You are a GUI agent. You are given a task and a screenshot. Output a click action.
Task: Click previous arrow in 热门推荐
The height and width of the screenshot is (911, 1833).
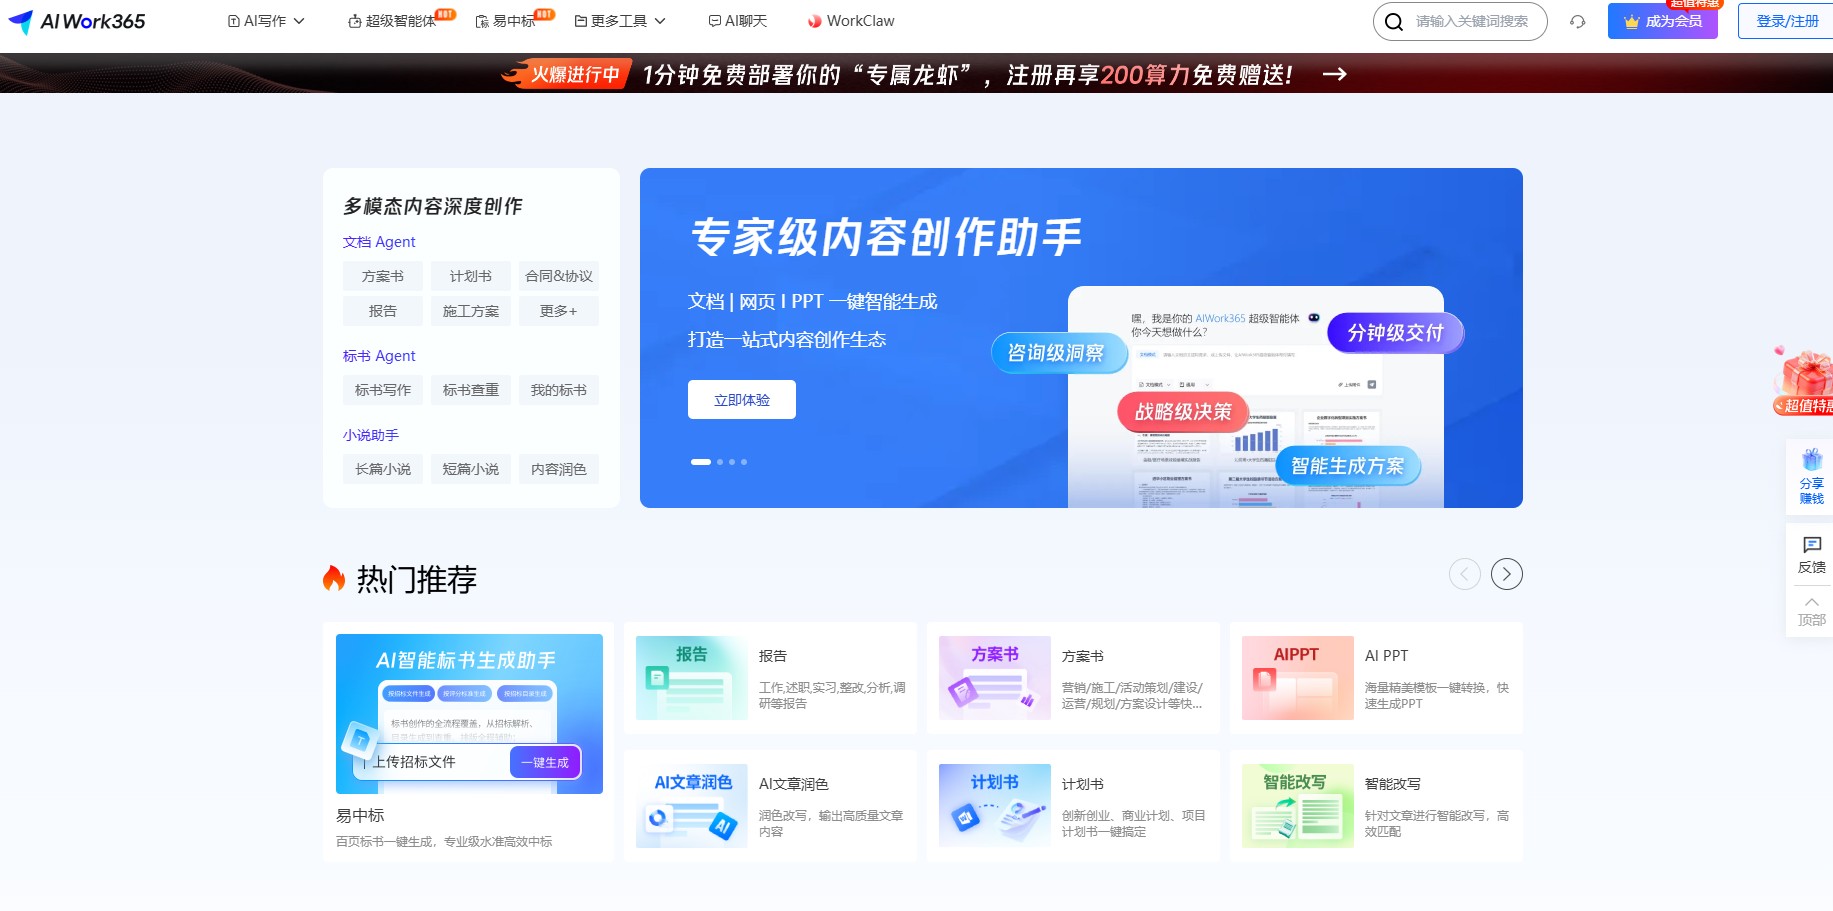click(1465, 574)
